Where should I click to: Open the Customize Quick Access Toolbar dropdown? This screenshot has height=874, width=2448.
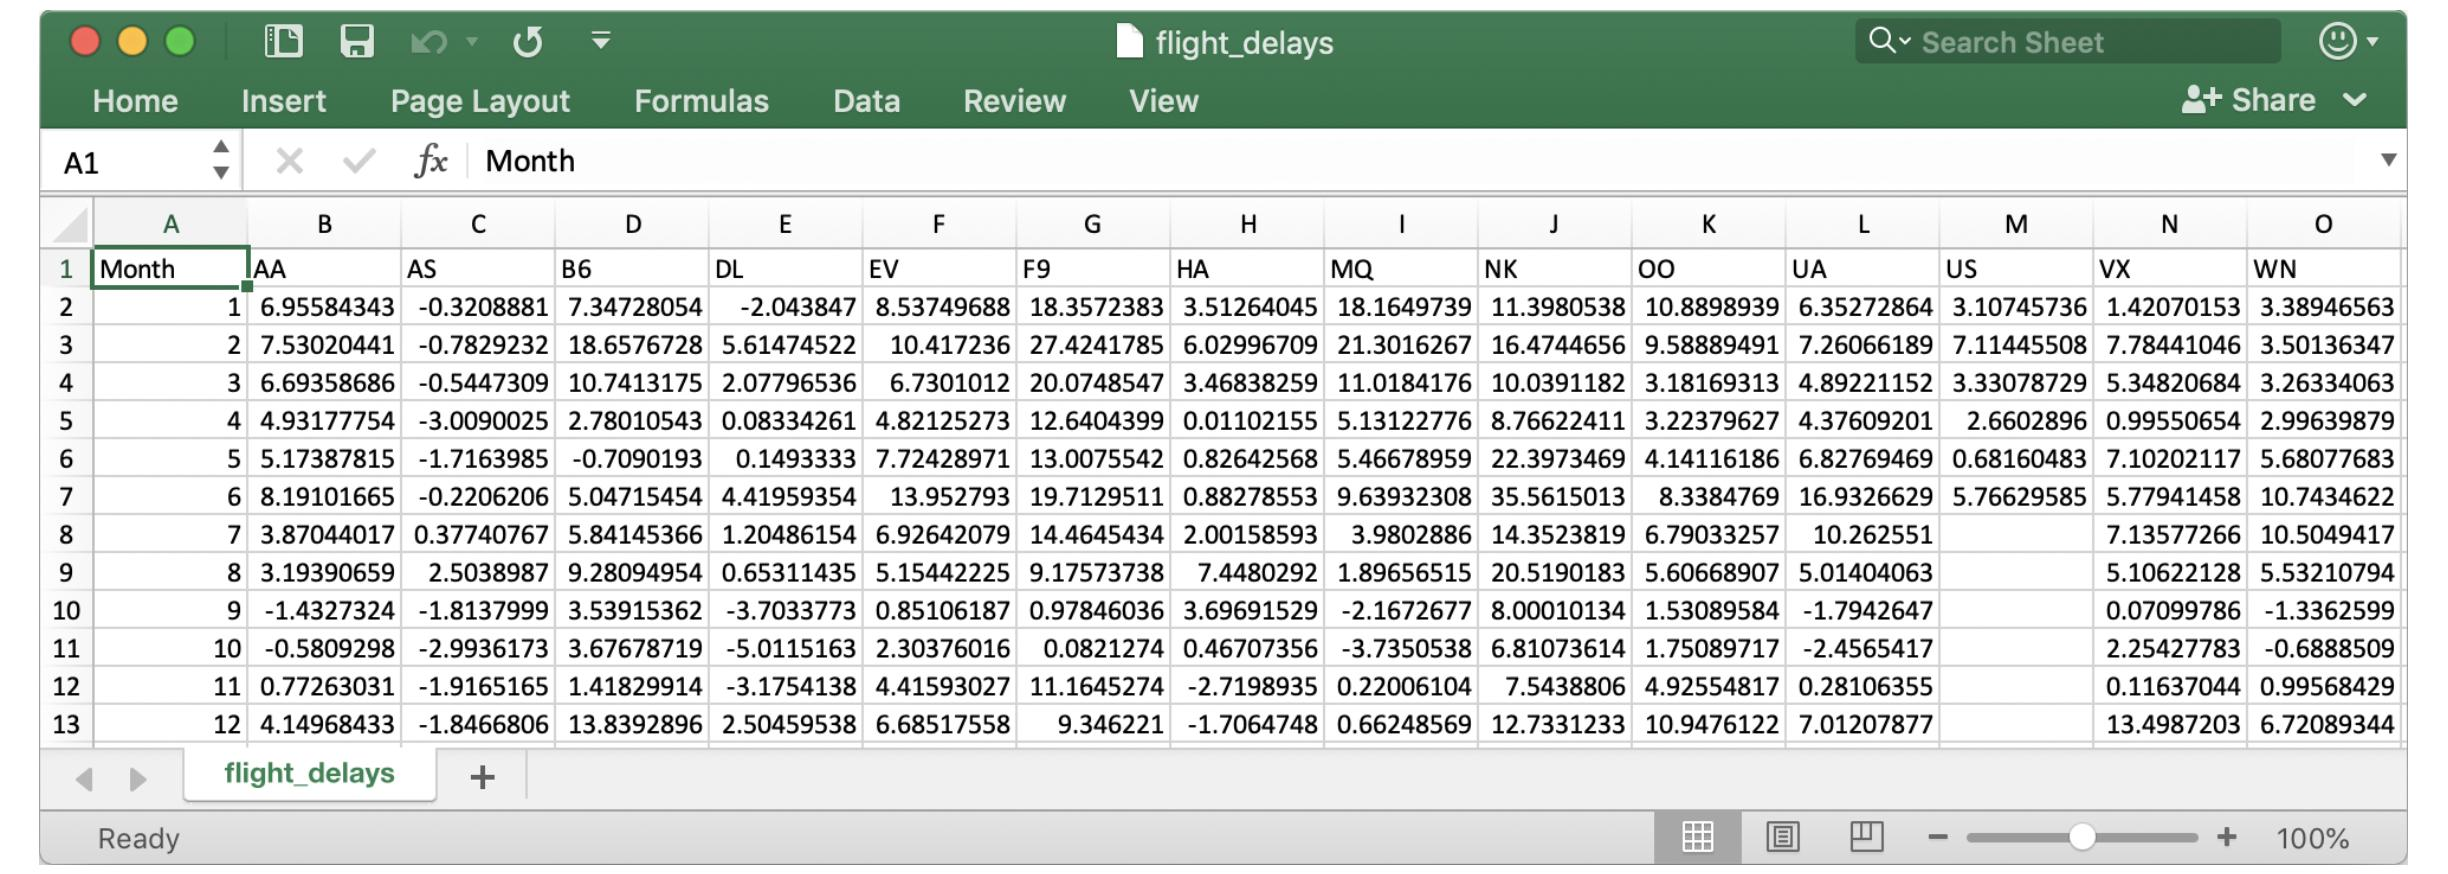pos(601,41)
